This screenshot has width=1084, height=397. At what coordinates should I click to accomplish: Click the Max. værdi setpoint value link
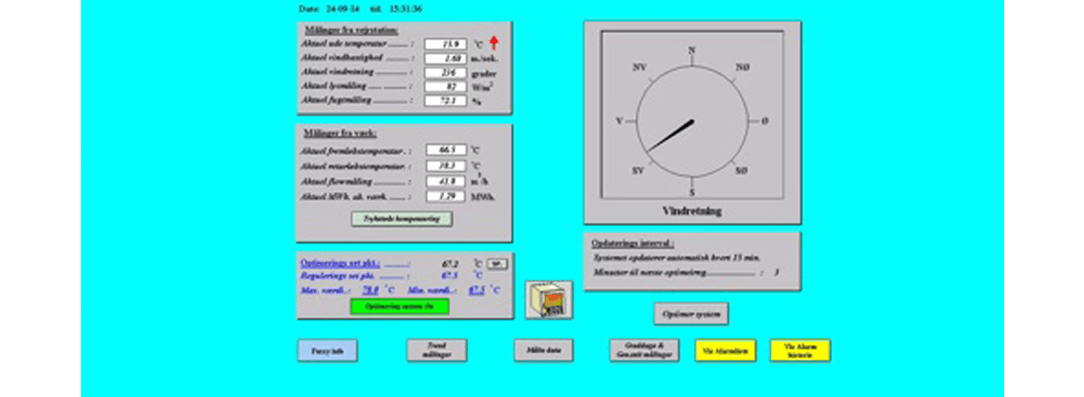coord(371,290)
